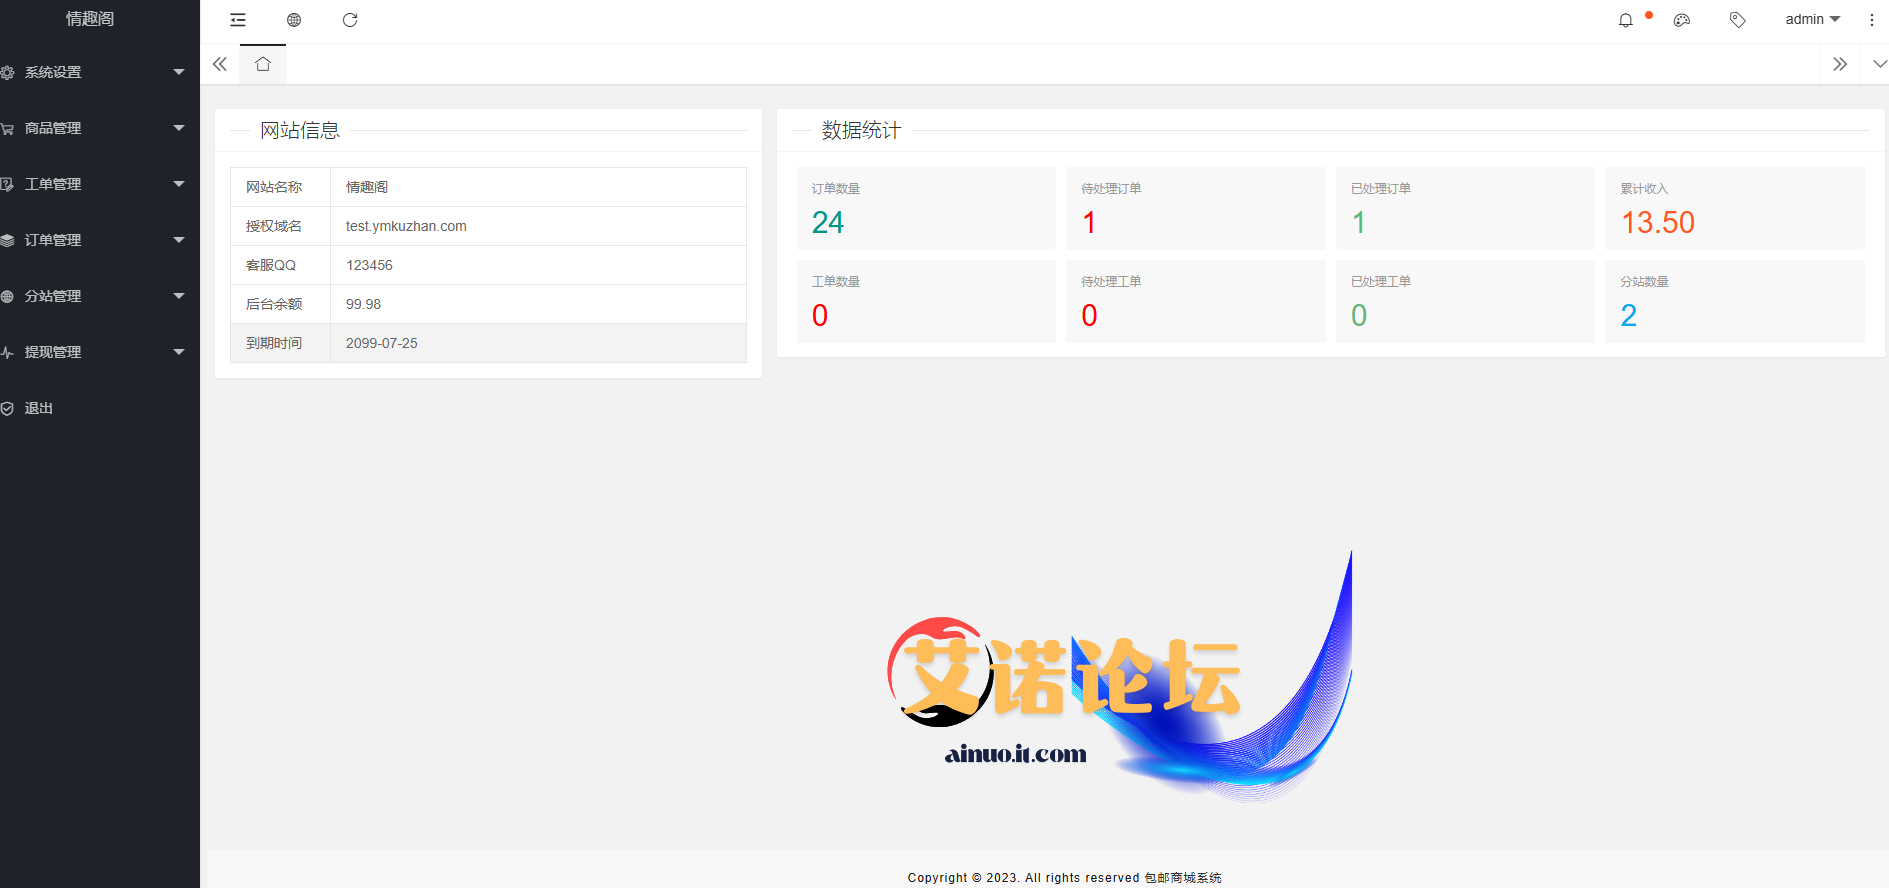This screenshot has height=888, width=1889.
Task: Log out using the 退出 item
Action: tap(100, 408)
